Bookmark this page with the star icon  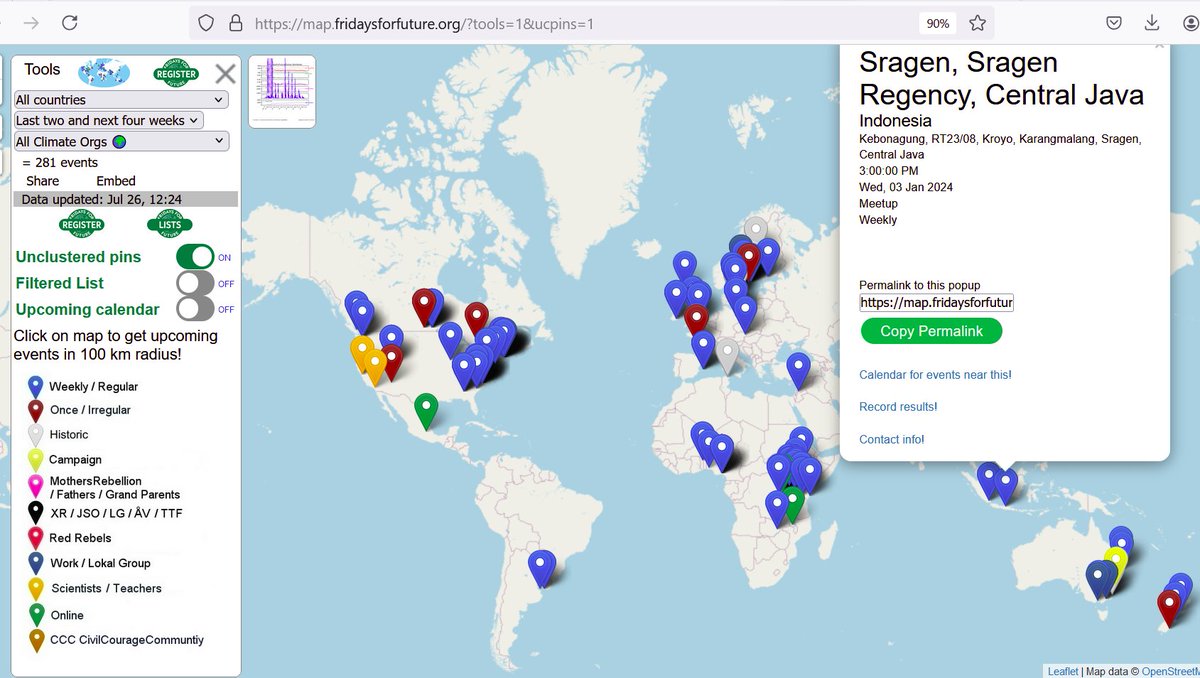(977, 23)
